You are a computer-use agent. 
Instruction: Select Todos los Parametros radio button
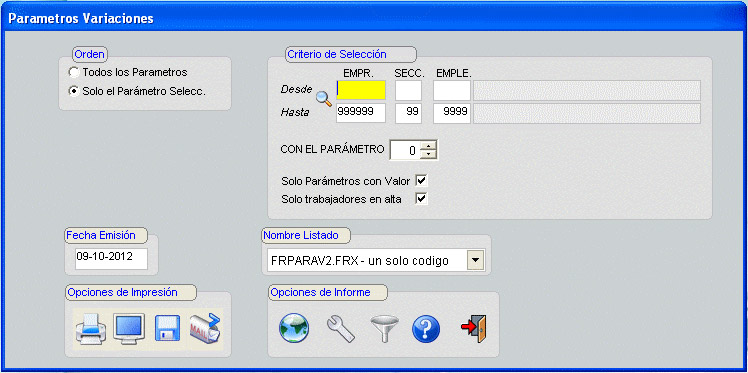tap(73, 73)
